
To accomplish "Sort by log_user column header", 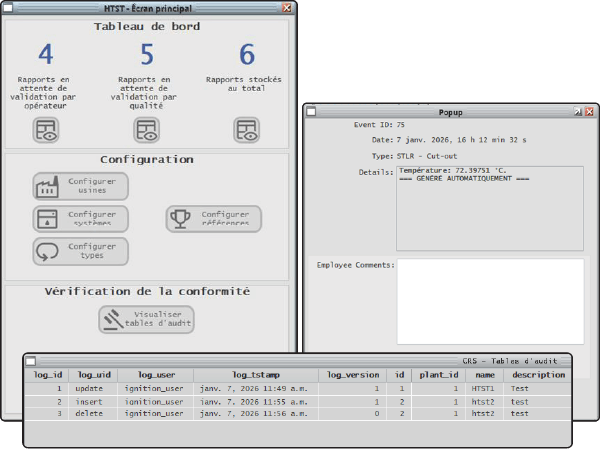I will click(x=156, y=375).
